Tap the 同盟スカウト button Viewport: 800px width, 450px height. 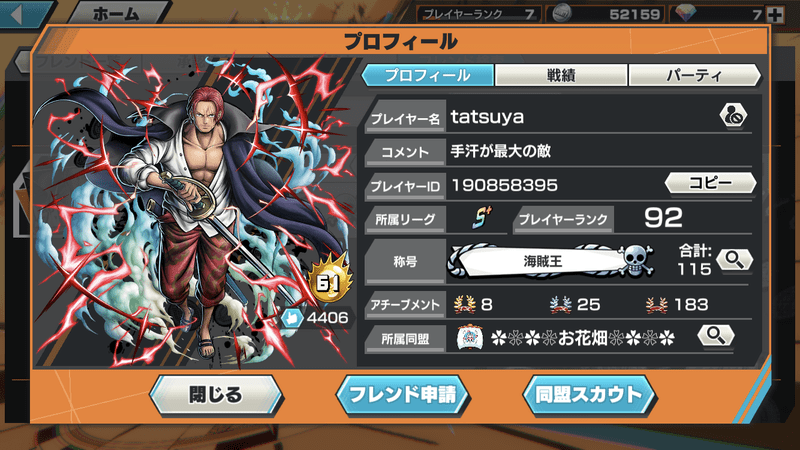click(589, 395)
